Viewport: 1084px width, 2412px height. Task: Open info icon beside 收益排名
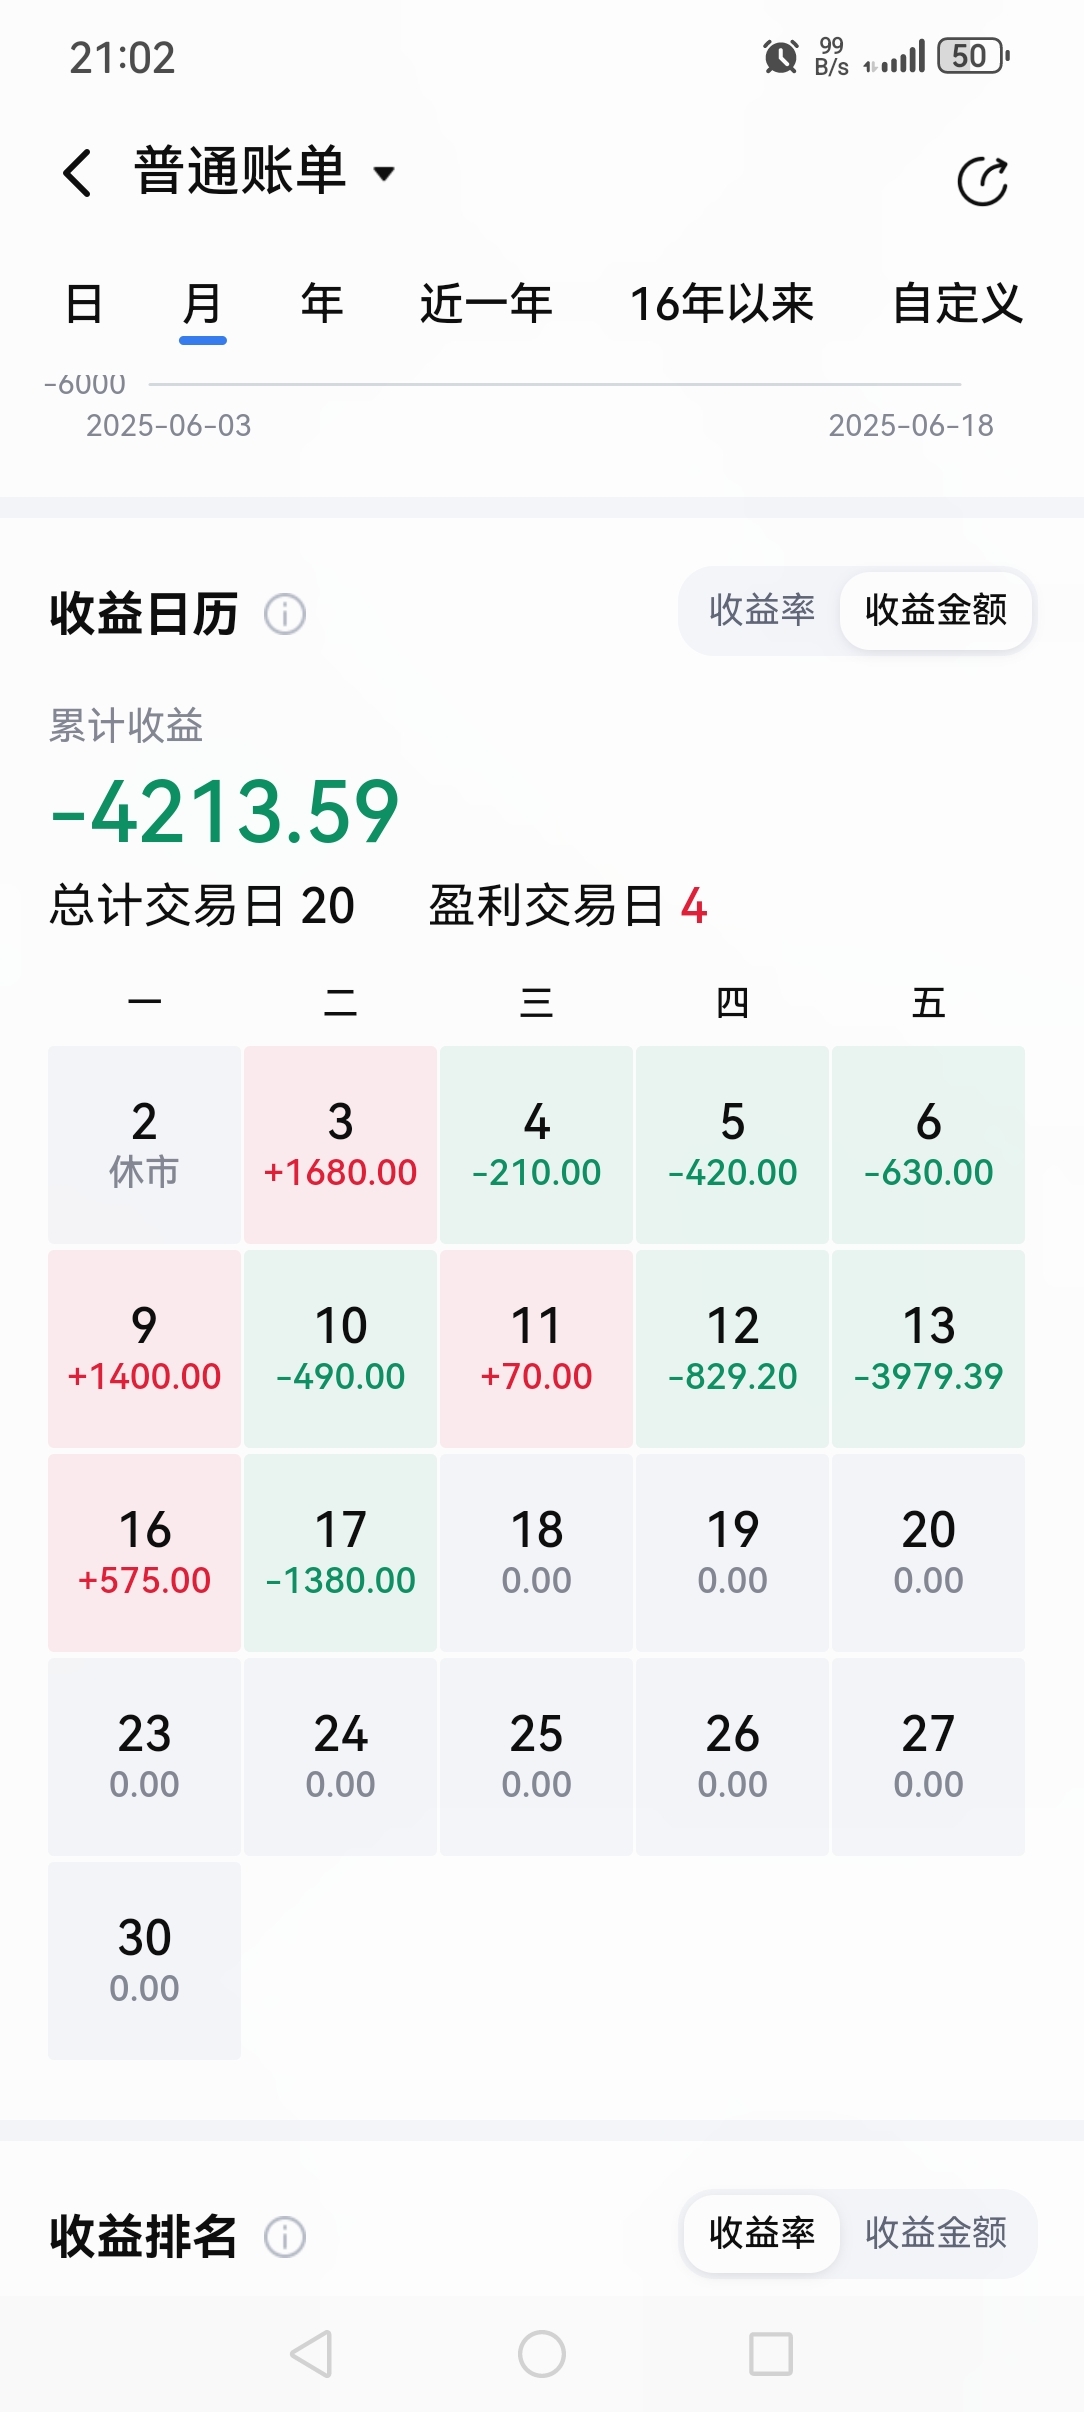click(x=285, y=2237)
